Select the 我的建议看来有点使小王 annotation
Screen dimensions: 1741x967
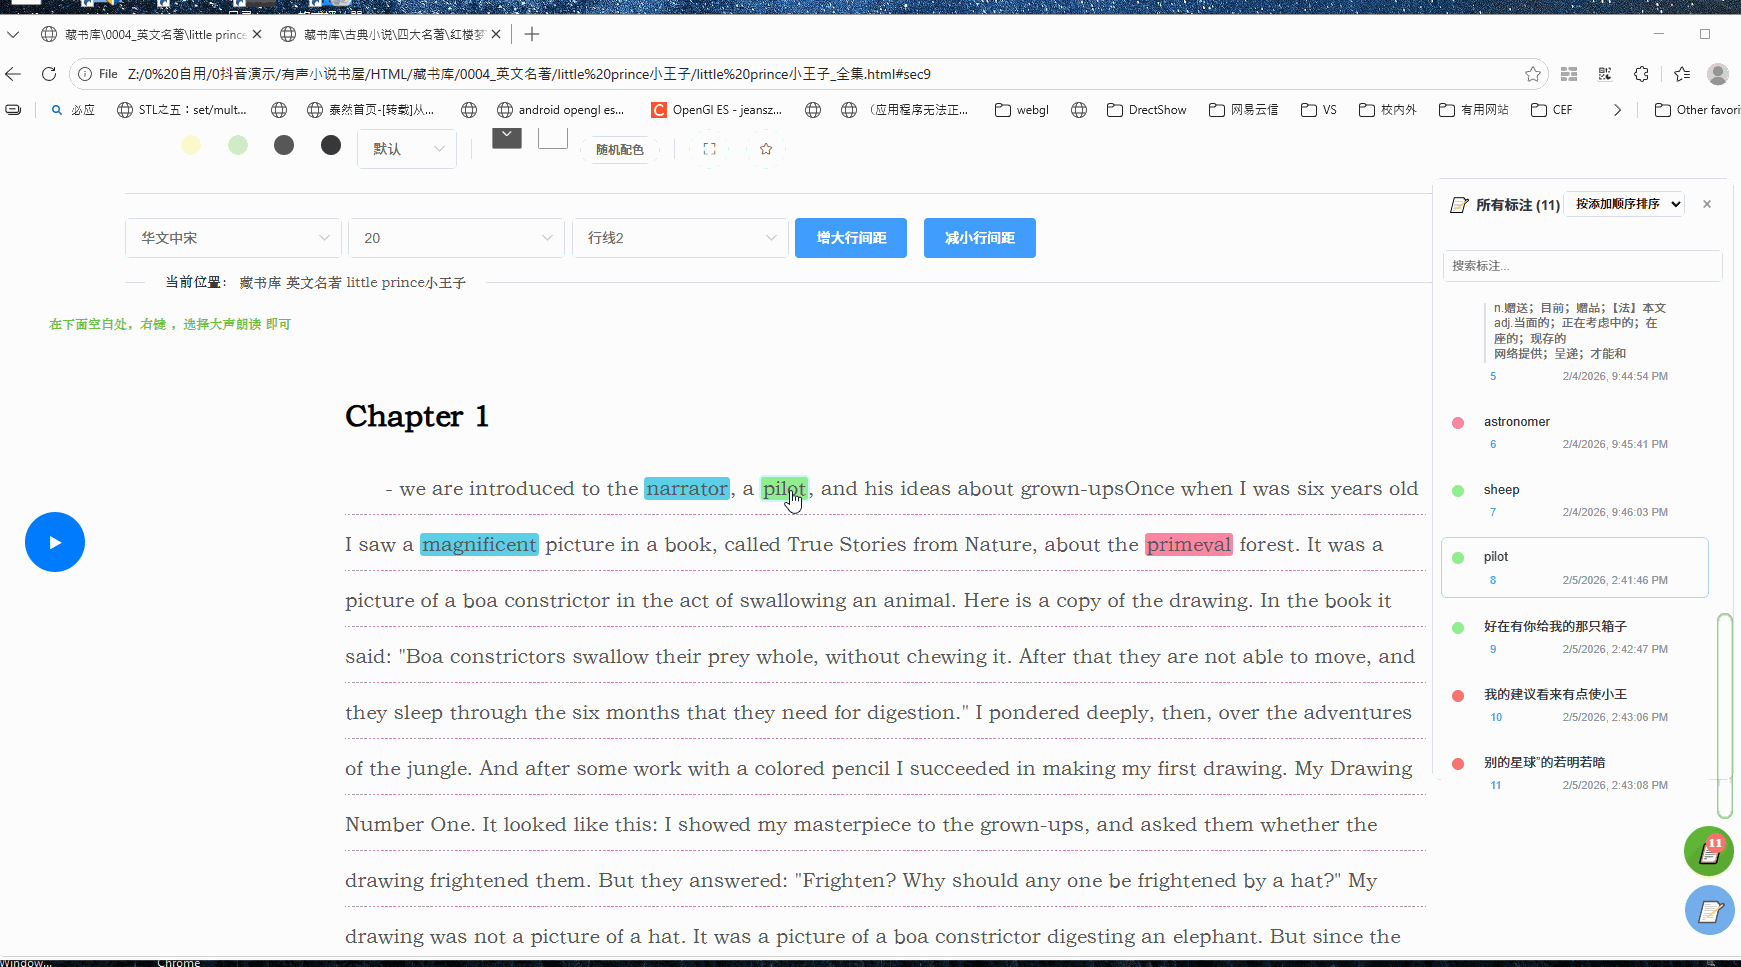click(x=1575, y=705)
